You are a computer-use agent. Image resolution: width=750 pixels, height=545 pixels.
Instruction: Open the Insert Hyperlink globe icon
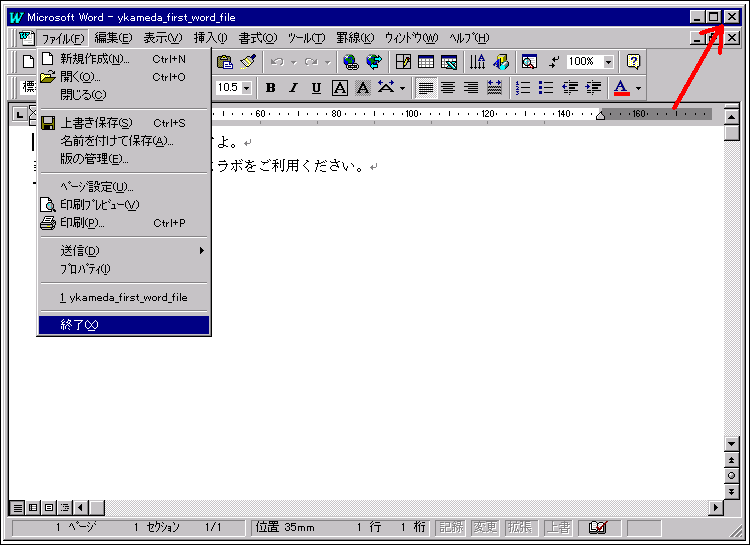tap(351, 62)
